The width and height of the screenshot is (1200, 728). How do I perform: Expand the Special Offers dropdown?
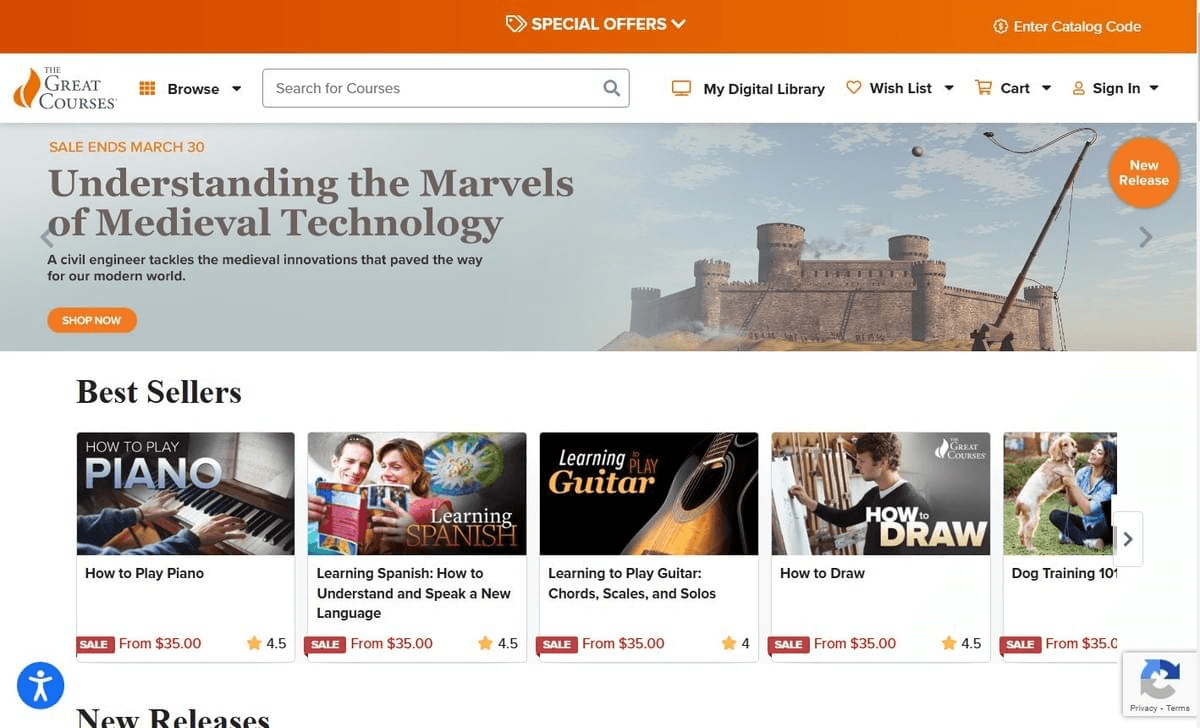[x=596, y=24]
